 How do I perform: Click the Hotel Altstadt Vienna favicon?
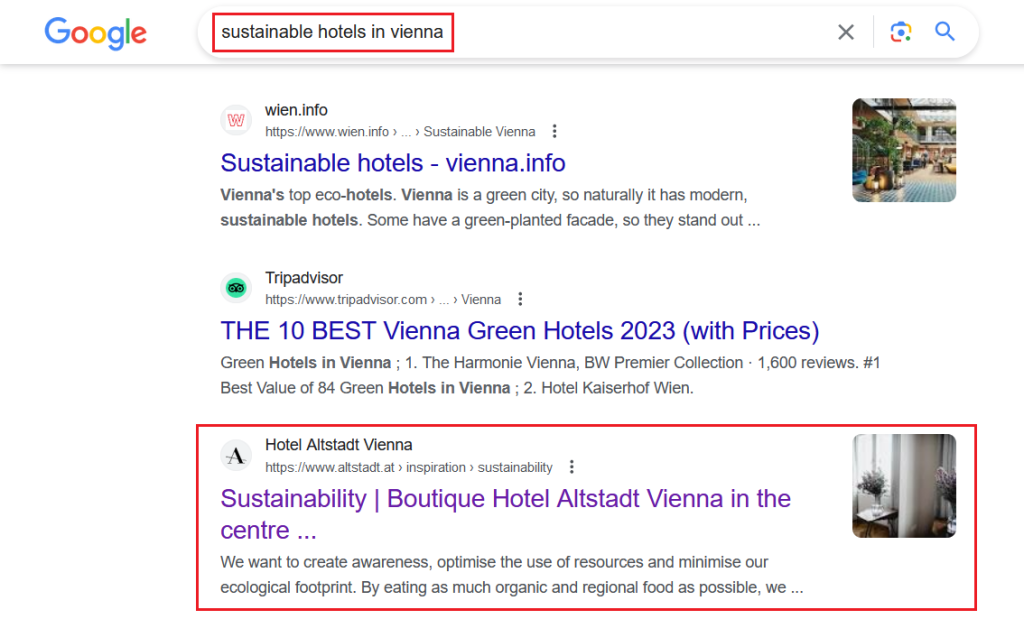click(x=236, y=456)
